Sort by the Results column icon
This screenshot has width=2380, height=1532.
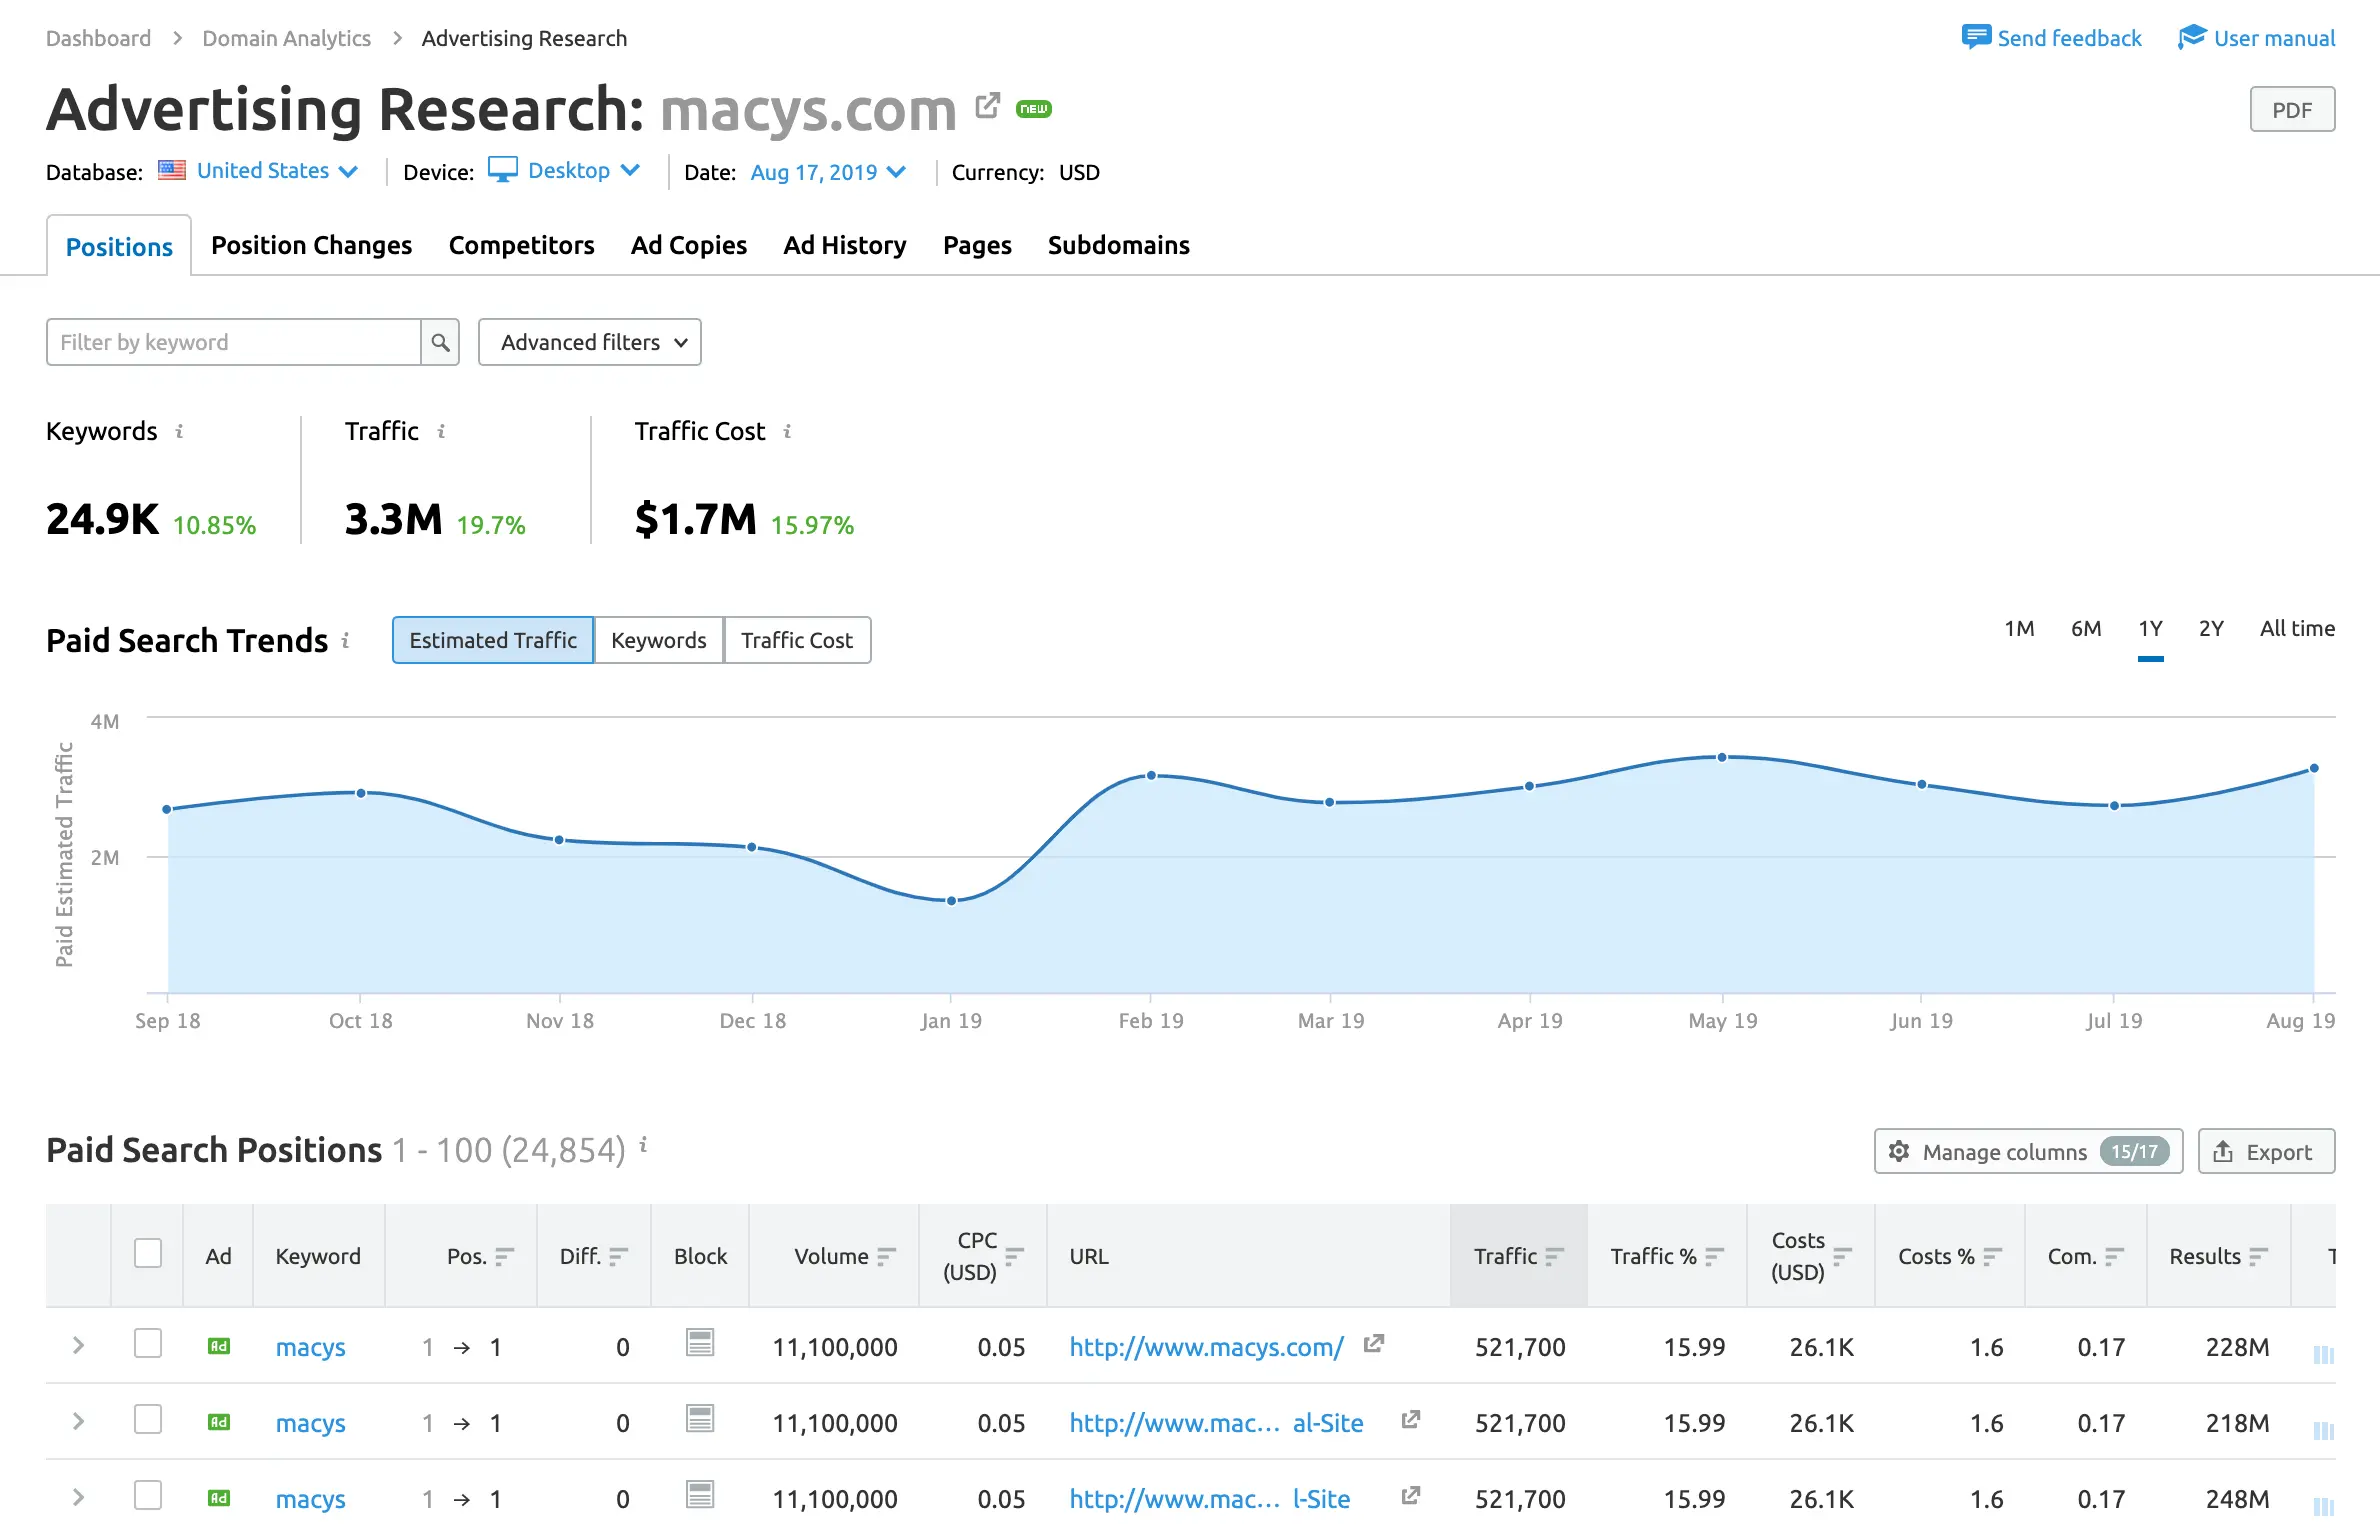coord(2259,1256)
